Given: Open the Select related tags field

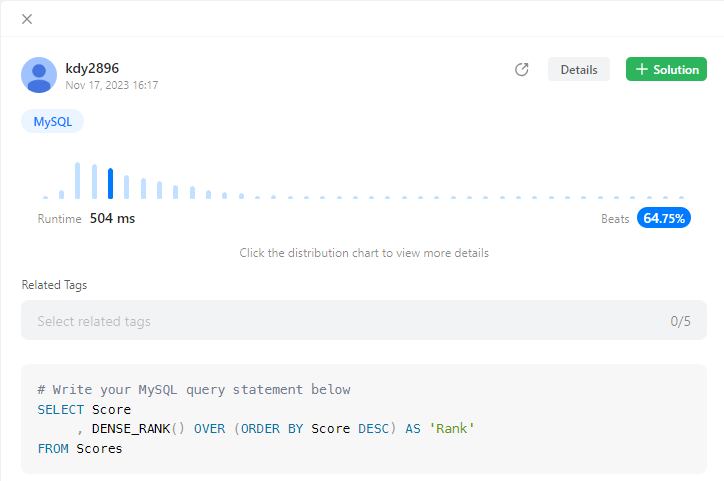Looking at the screenshot, I should (x=364, y=320).
